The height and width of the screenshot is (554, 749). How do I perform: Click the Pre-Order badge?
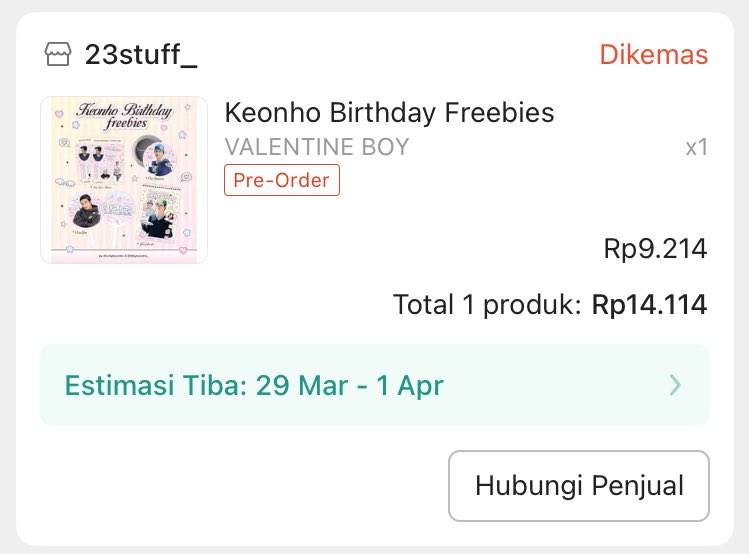[x=282, y=180]
